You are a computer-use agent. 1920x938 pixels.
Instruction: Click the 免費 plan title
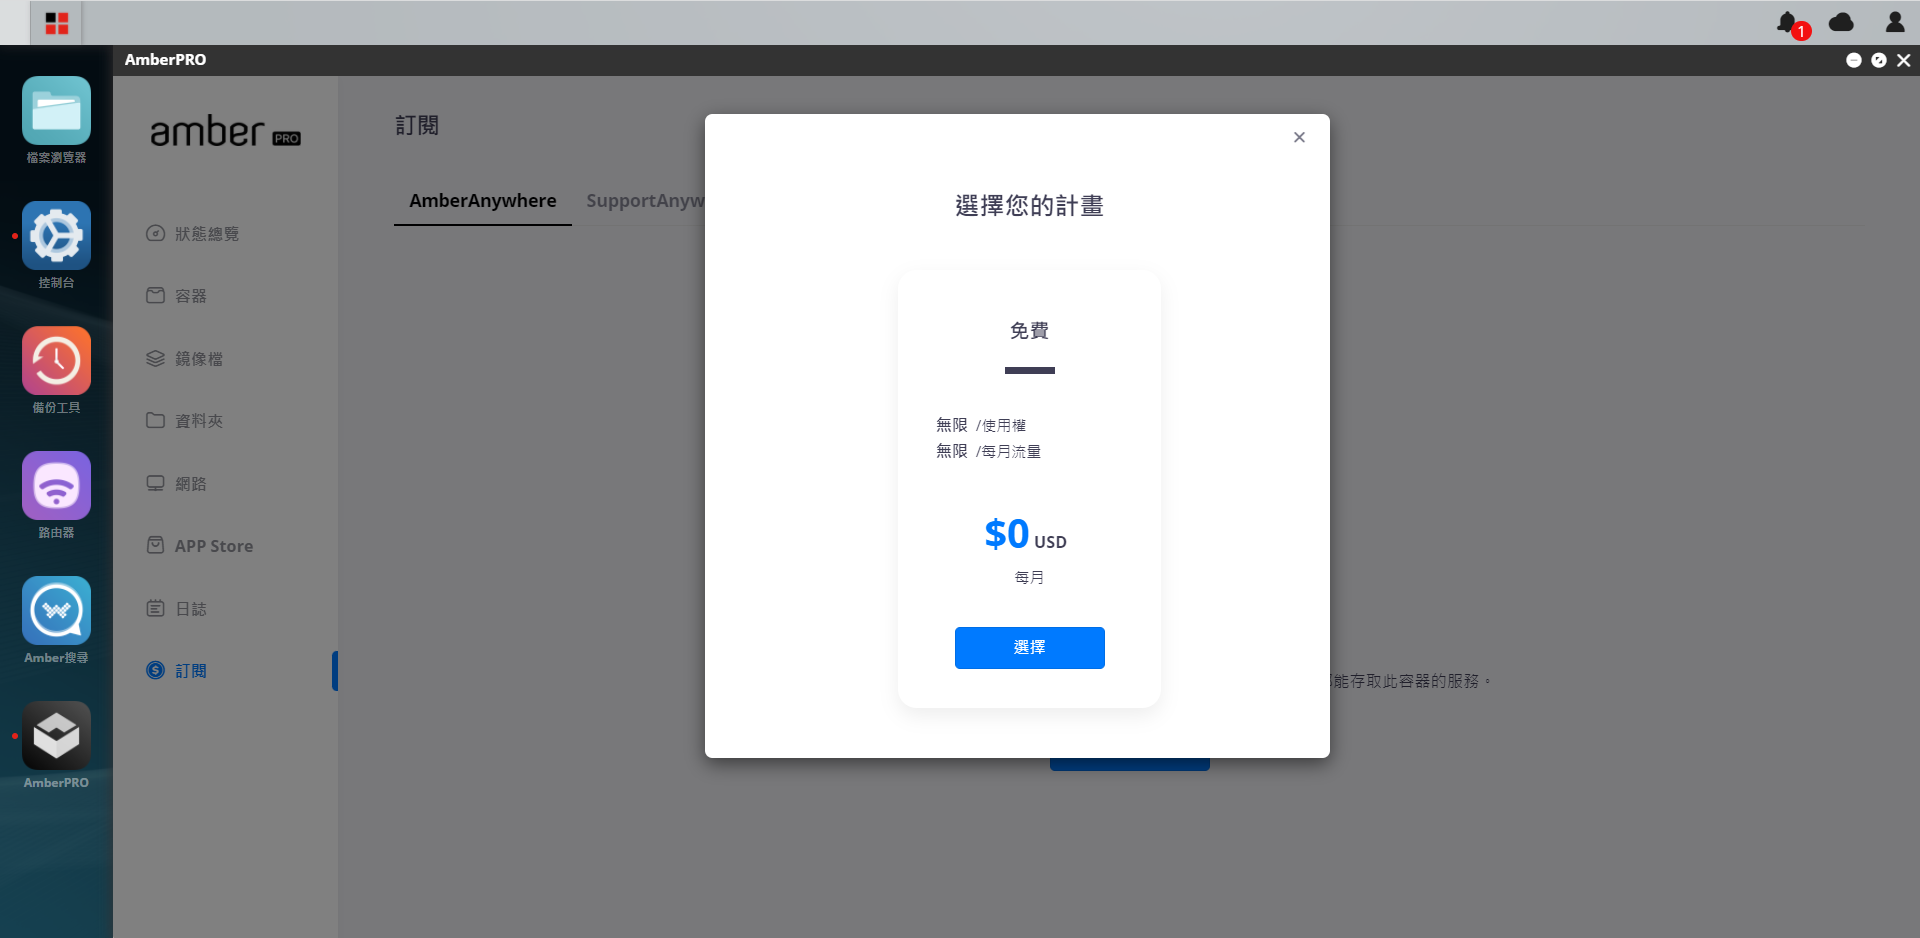(x=1029, y=330)
